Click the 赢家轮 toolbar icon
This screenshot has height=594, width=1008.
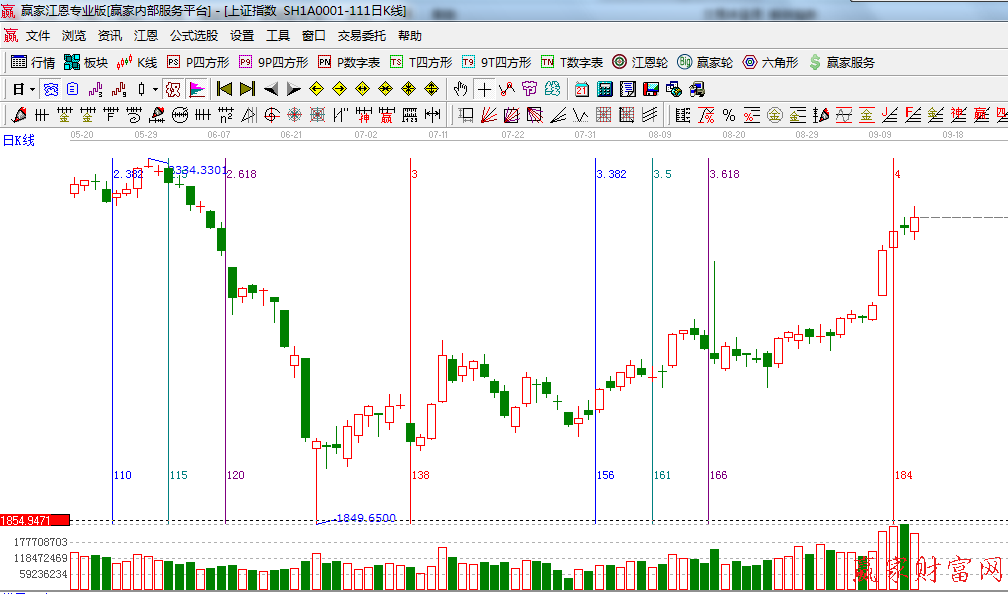coord(705,62)
